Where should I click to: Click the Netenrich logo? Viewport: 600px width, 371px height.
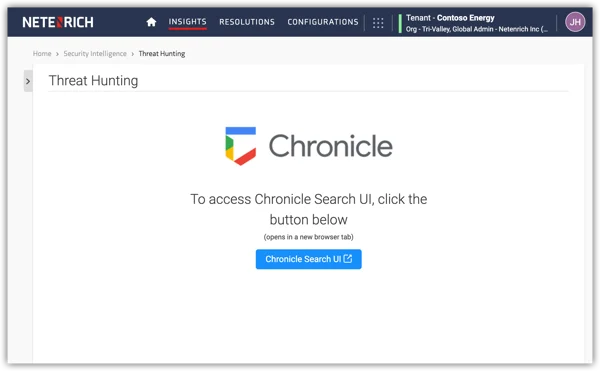pos(58,22)
